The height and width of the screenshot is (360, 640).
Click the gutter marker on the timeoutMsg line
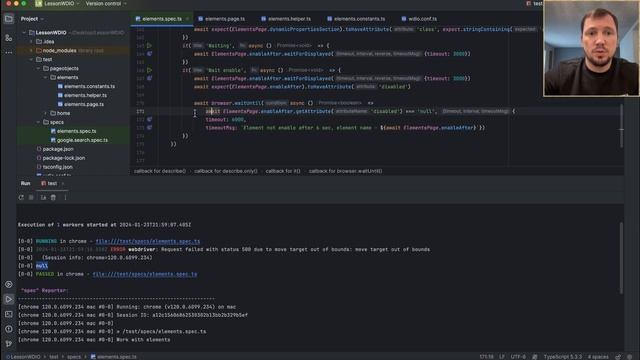click(149, 128)
